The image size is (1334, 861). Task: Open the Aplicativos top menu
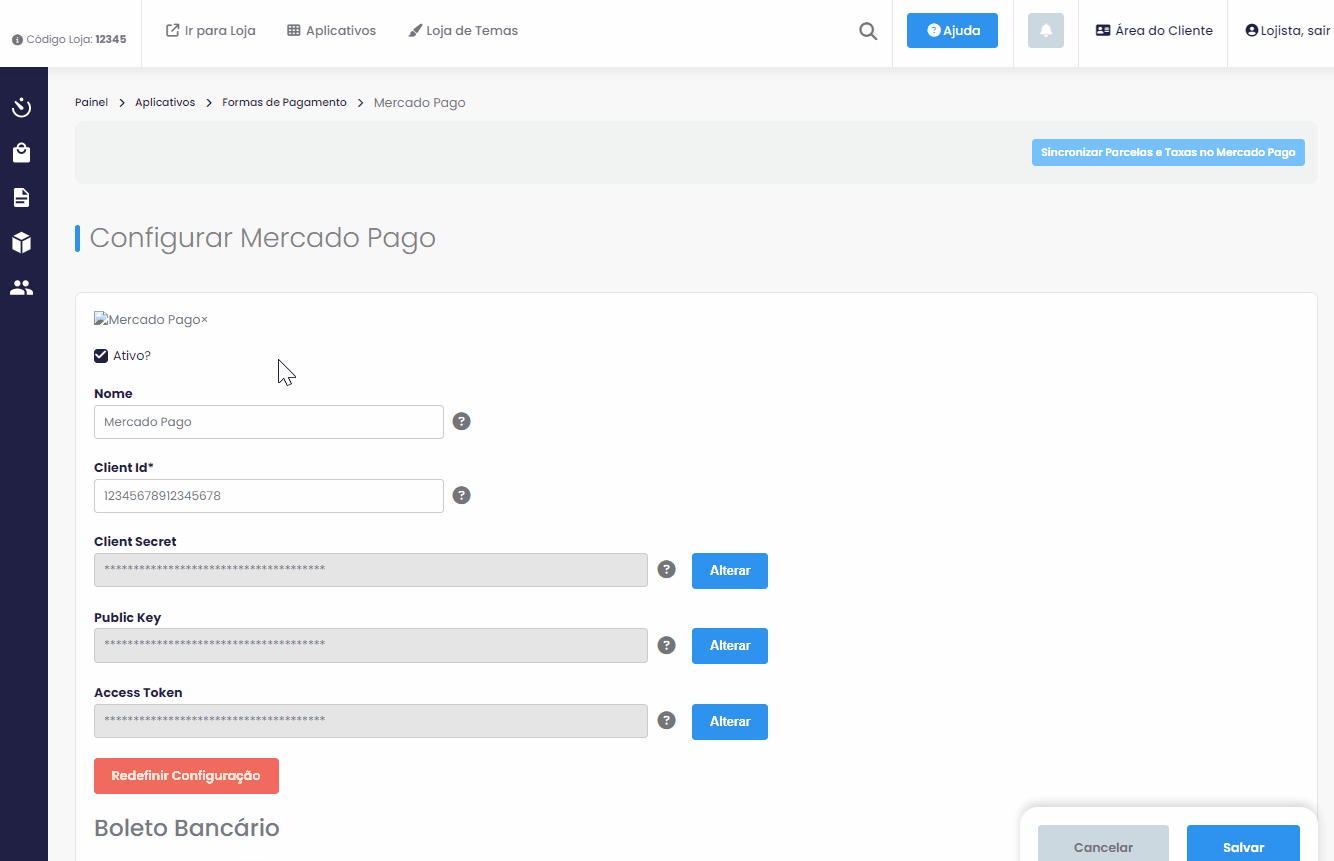331,31
